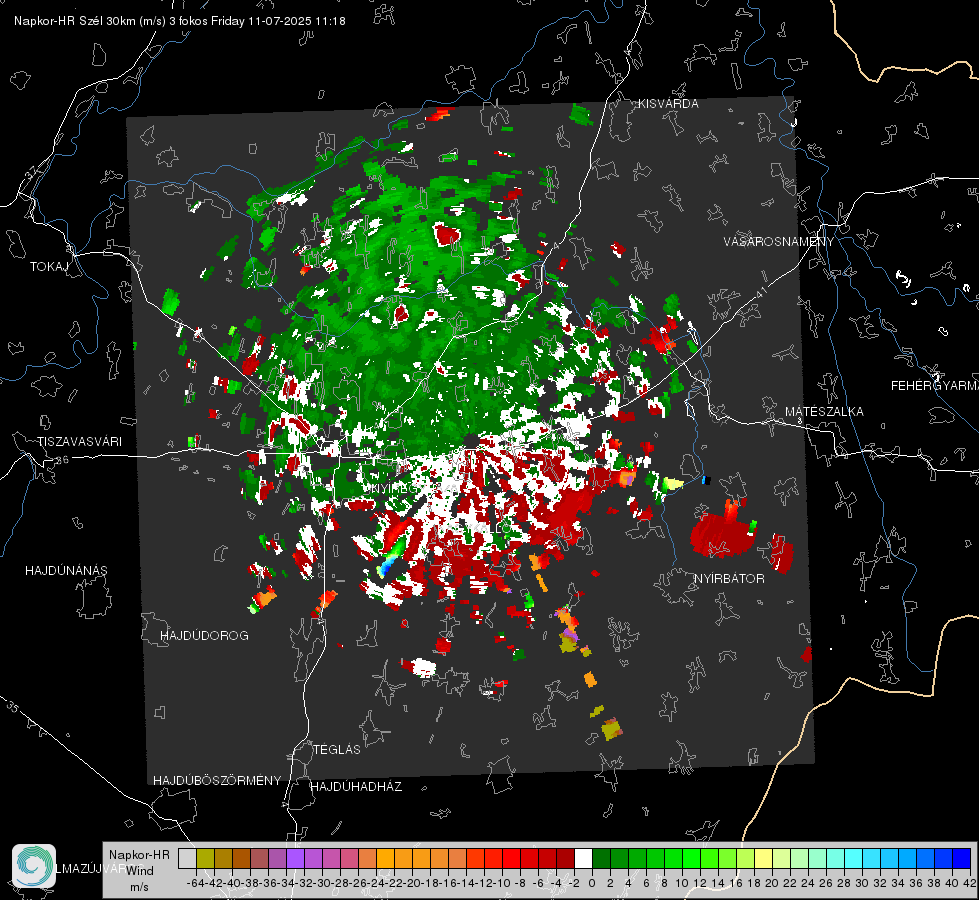Click the 42 value at legend end
979x900 pixels.
point(970,883)
